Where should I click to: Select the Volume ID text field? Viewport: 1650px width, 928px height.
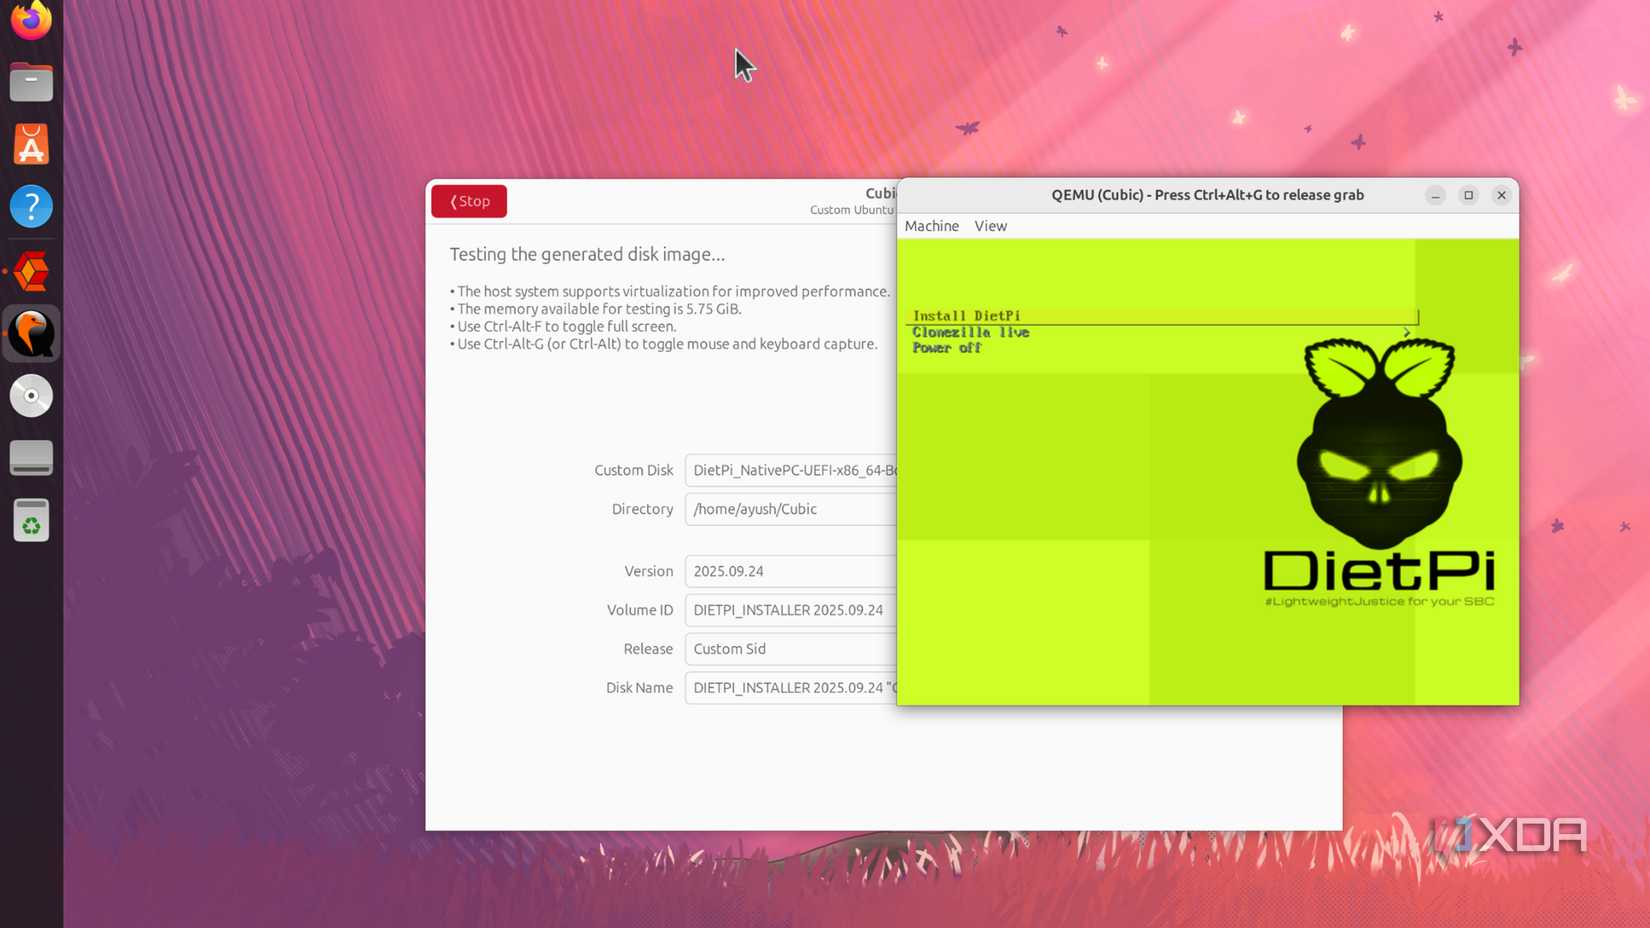point(790,610)
